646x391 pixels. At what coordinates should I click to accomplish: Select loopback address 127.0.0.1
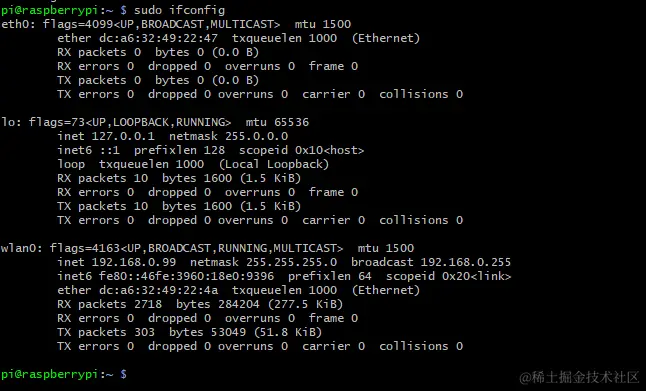(x=123, y=136)
